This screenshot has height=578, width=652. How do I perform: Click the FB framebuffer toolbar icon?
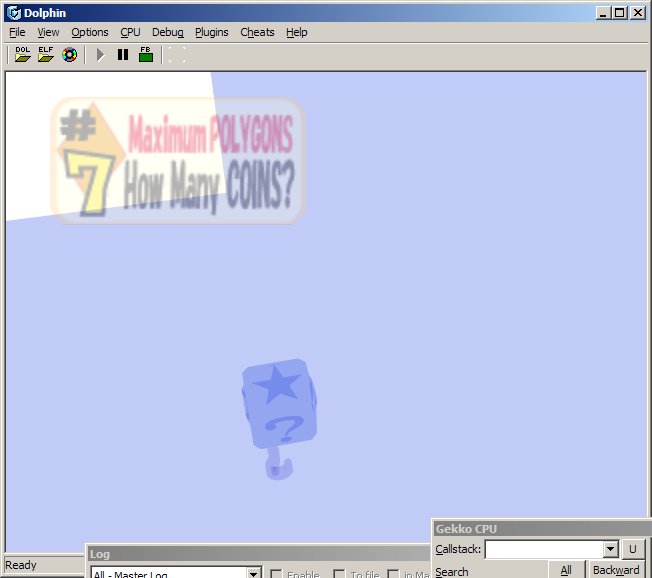click(146, 54)
